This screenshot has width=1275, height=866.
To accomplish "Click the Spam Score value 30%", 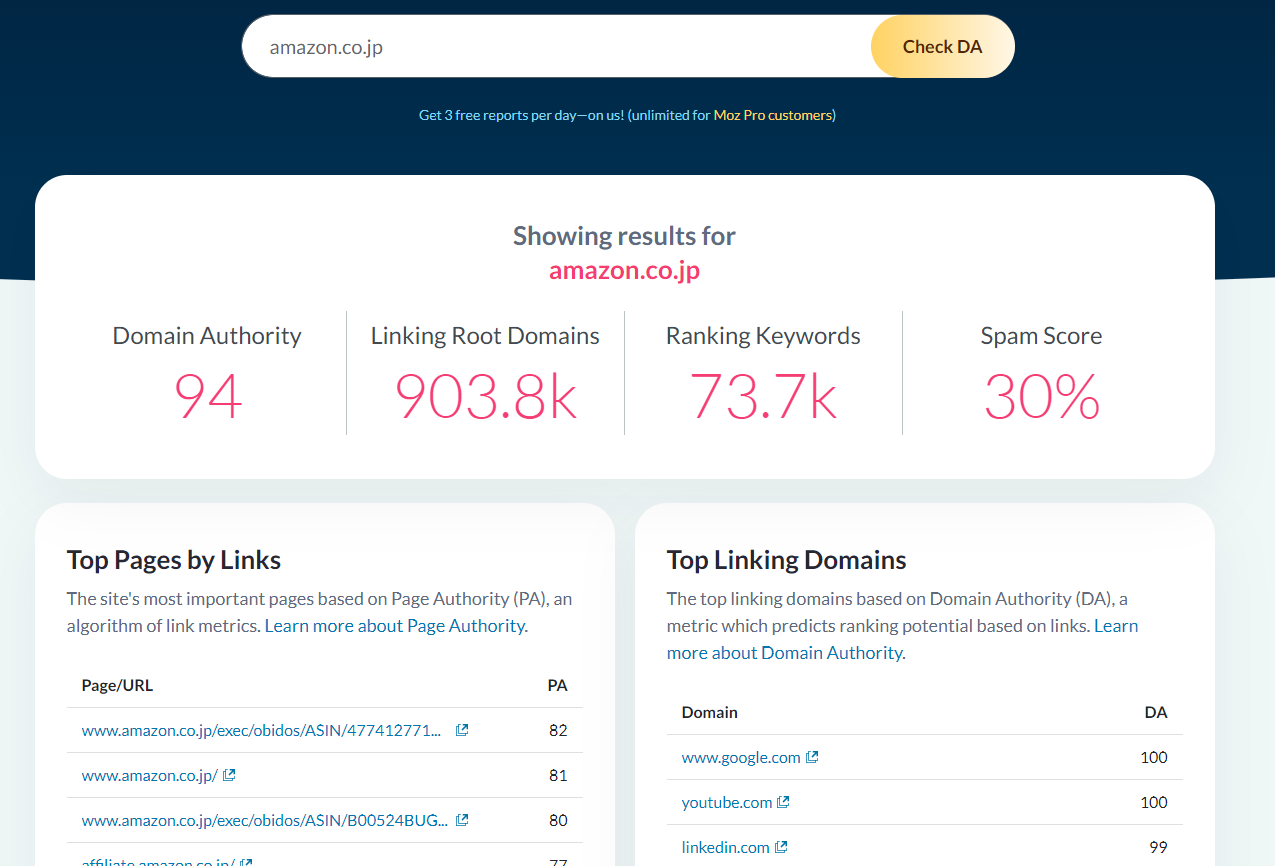I will coord(1042,396).
